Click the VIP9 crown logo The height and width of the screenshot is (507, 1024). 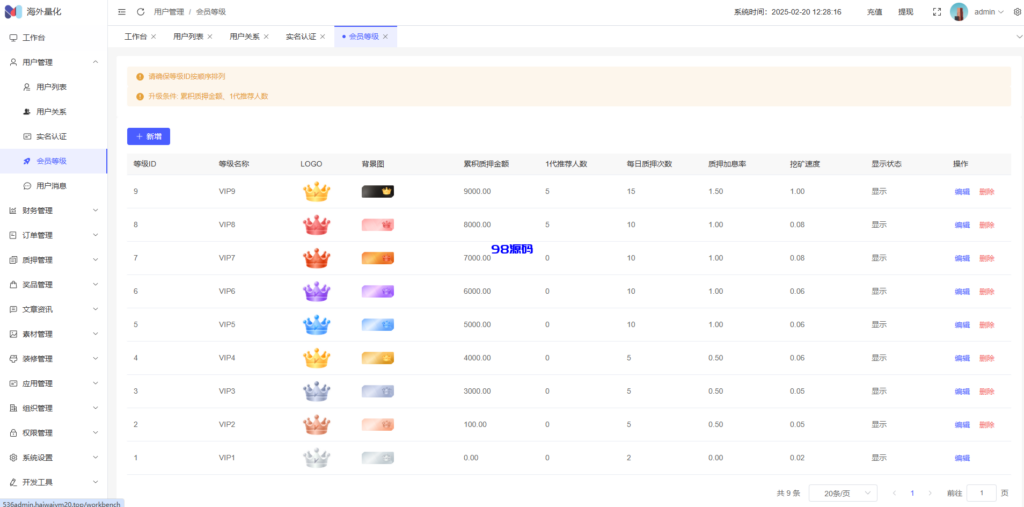tap(317, 191)
